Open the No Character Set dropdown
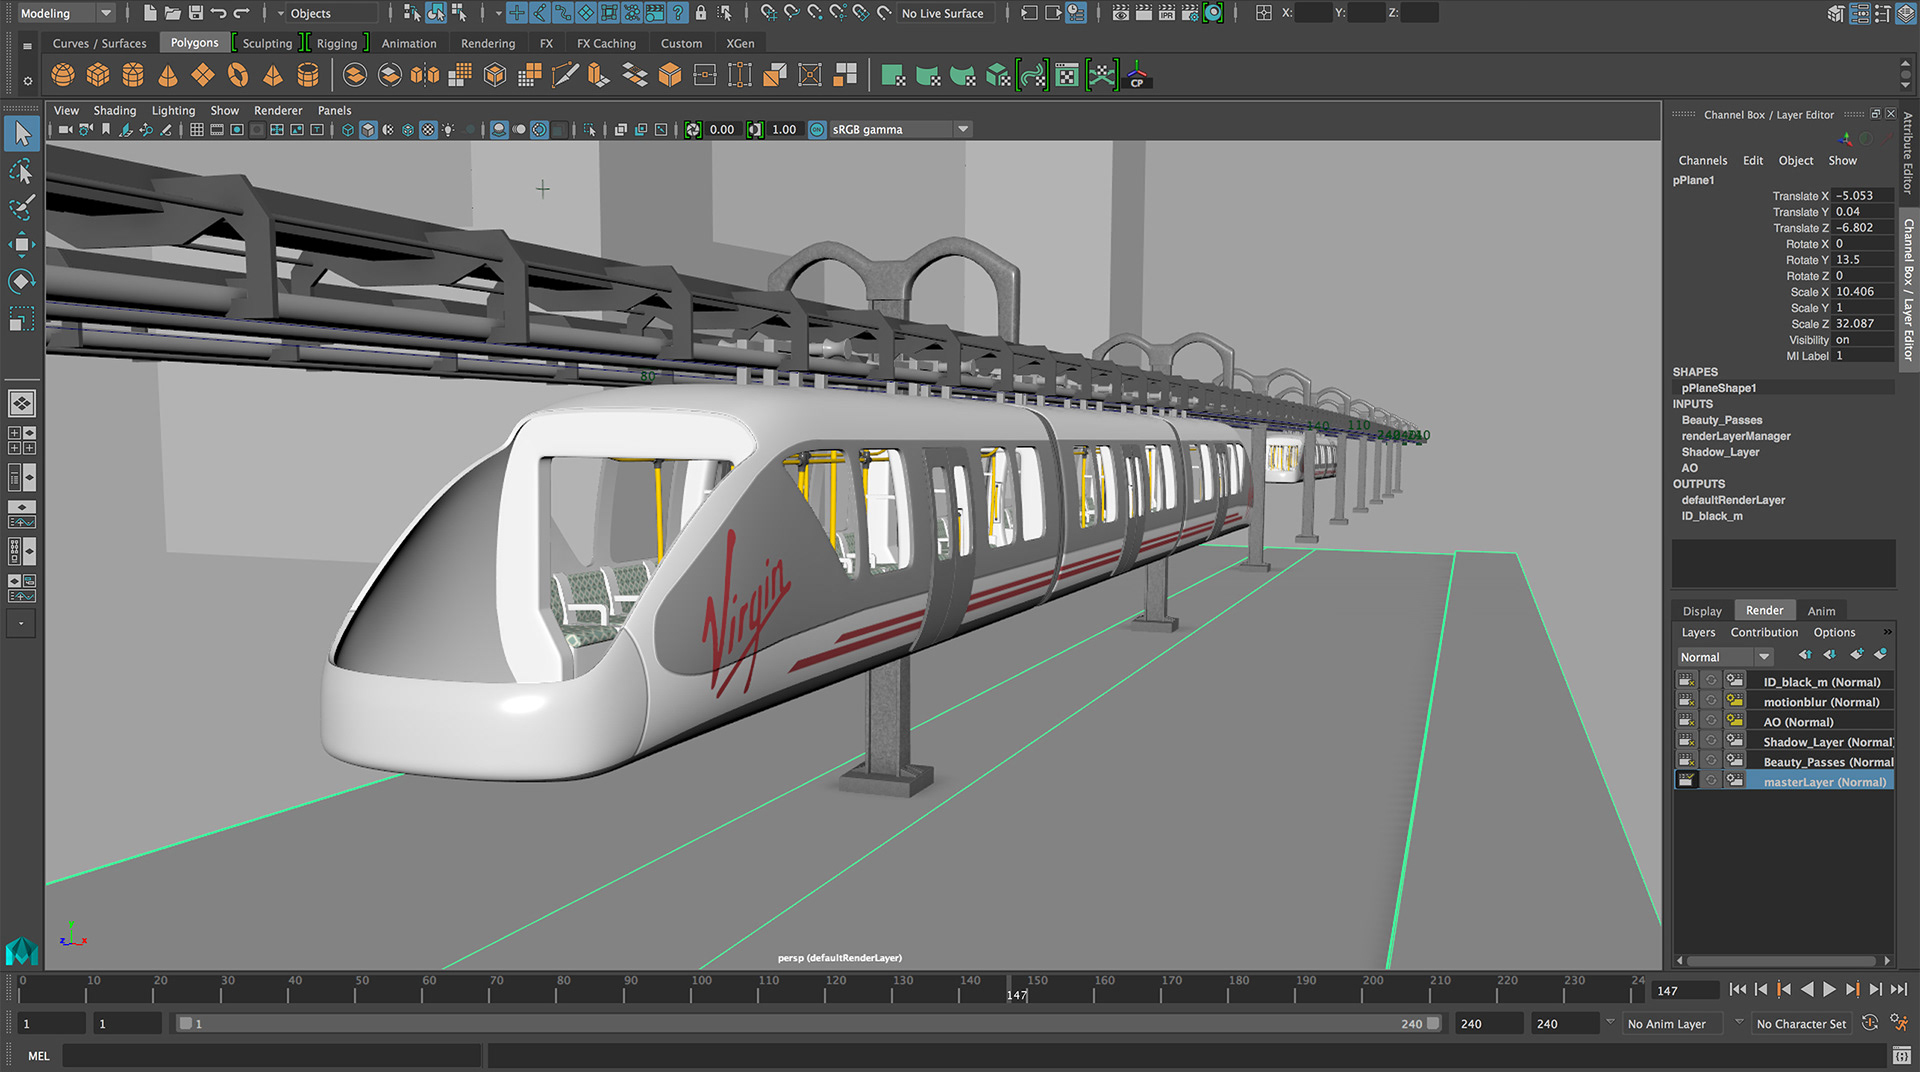 [x=1802, y=1024]
